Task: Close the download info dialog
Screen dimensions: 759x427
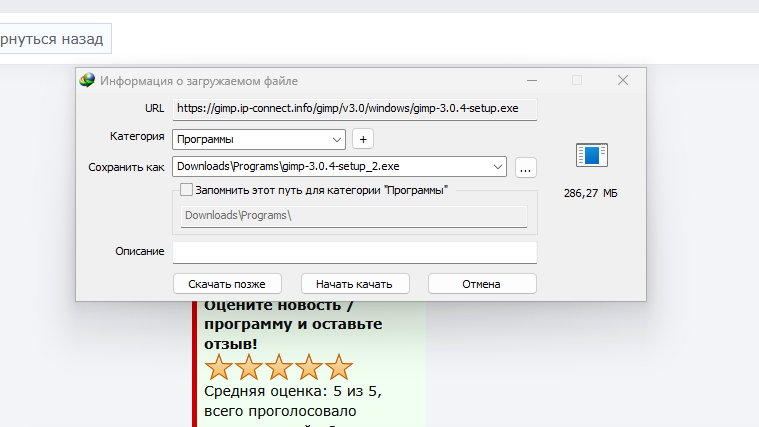Action: pyautogui.click(x=623, y=80)
